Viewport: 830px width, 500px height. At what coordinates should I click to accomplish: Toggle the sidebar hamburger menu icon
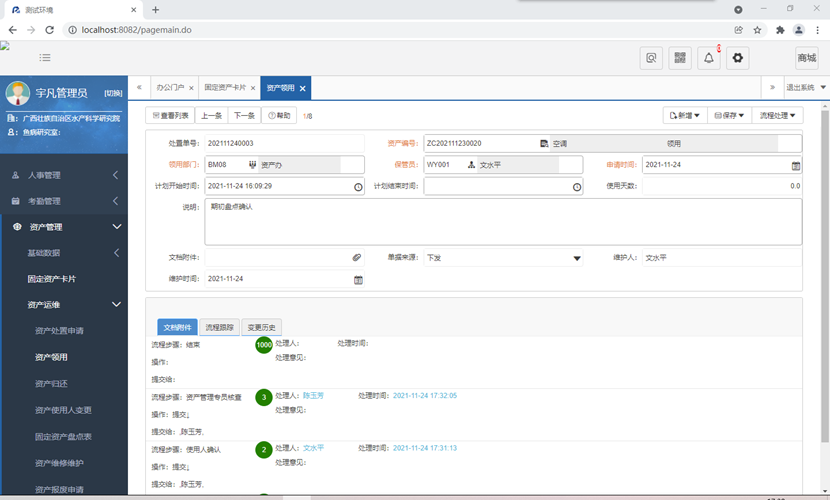click(45, 58)
